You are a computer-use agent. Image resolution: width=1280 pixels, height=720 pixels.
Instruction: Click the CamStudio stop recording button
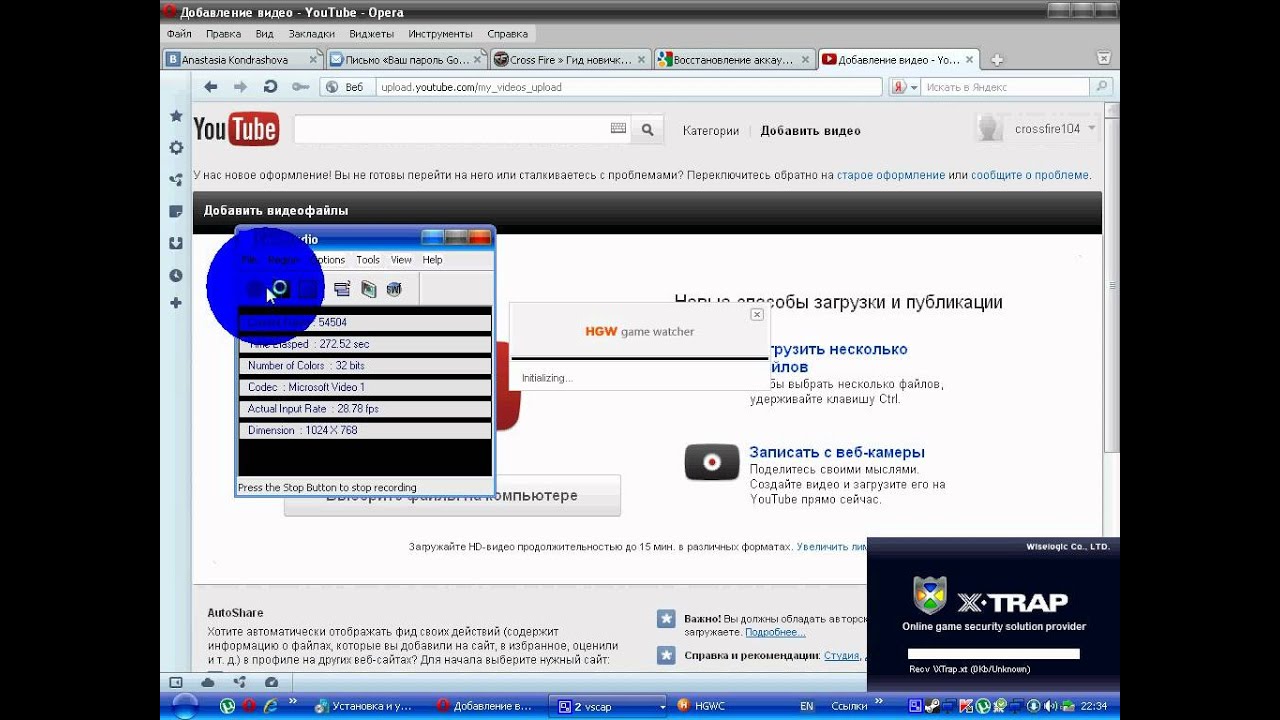tap(308, 289)
